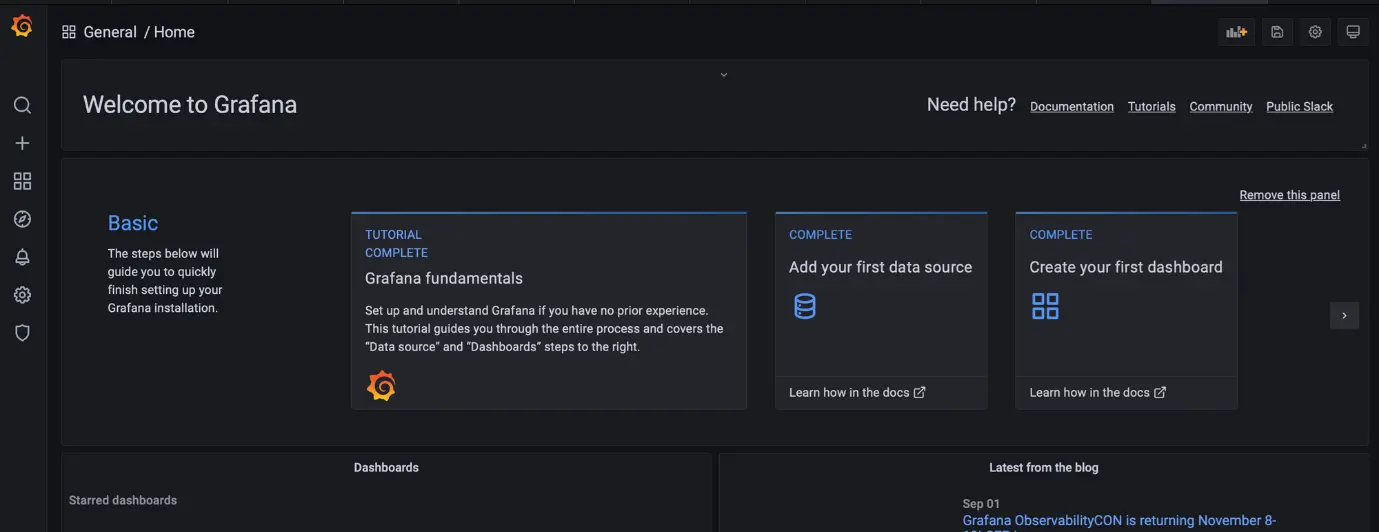Open Grafana ObservabilityCON blog post link
This screenshot has width=1379, height=532.
1118,520
